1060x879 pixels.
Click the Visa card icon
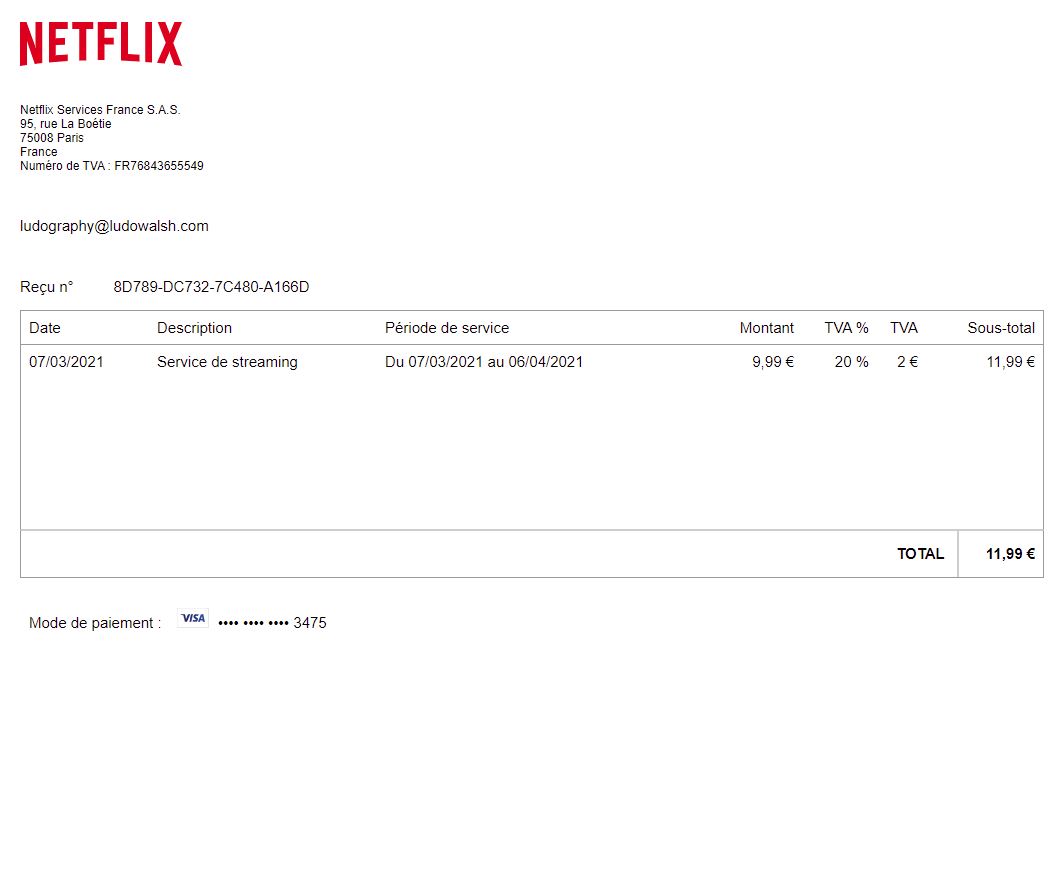[x=193, y=619]
